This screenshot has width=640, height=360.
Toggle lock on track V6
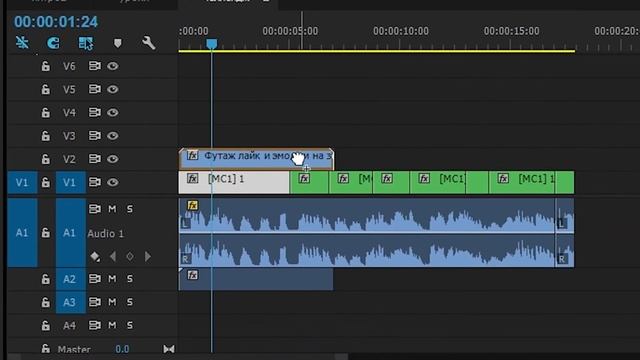[x=46, y=66]
